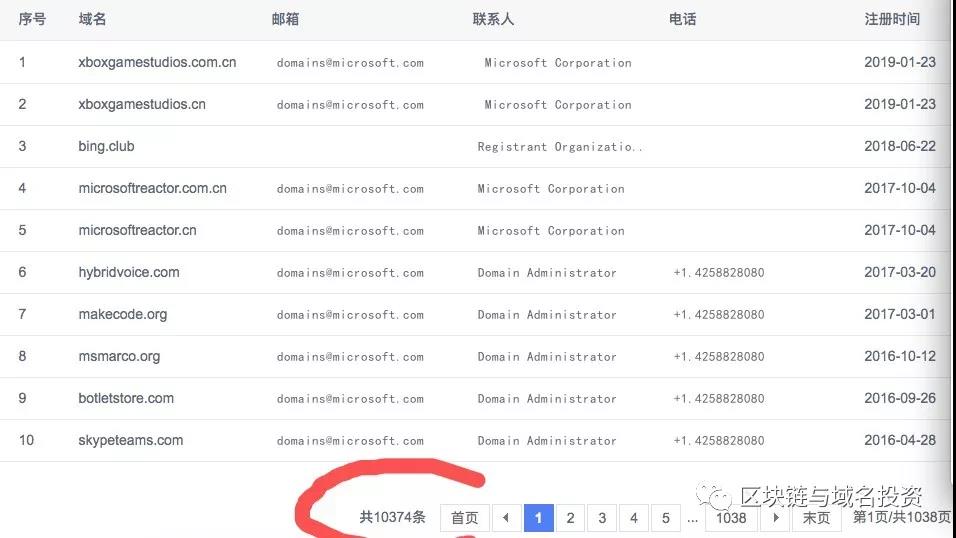Open microsoftreactor.com.cn domain entry

152,188
